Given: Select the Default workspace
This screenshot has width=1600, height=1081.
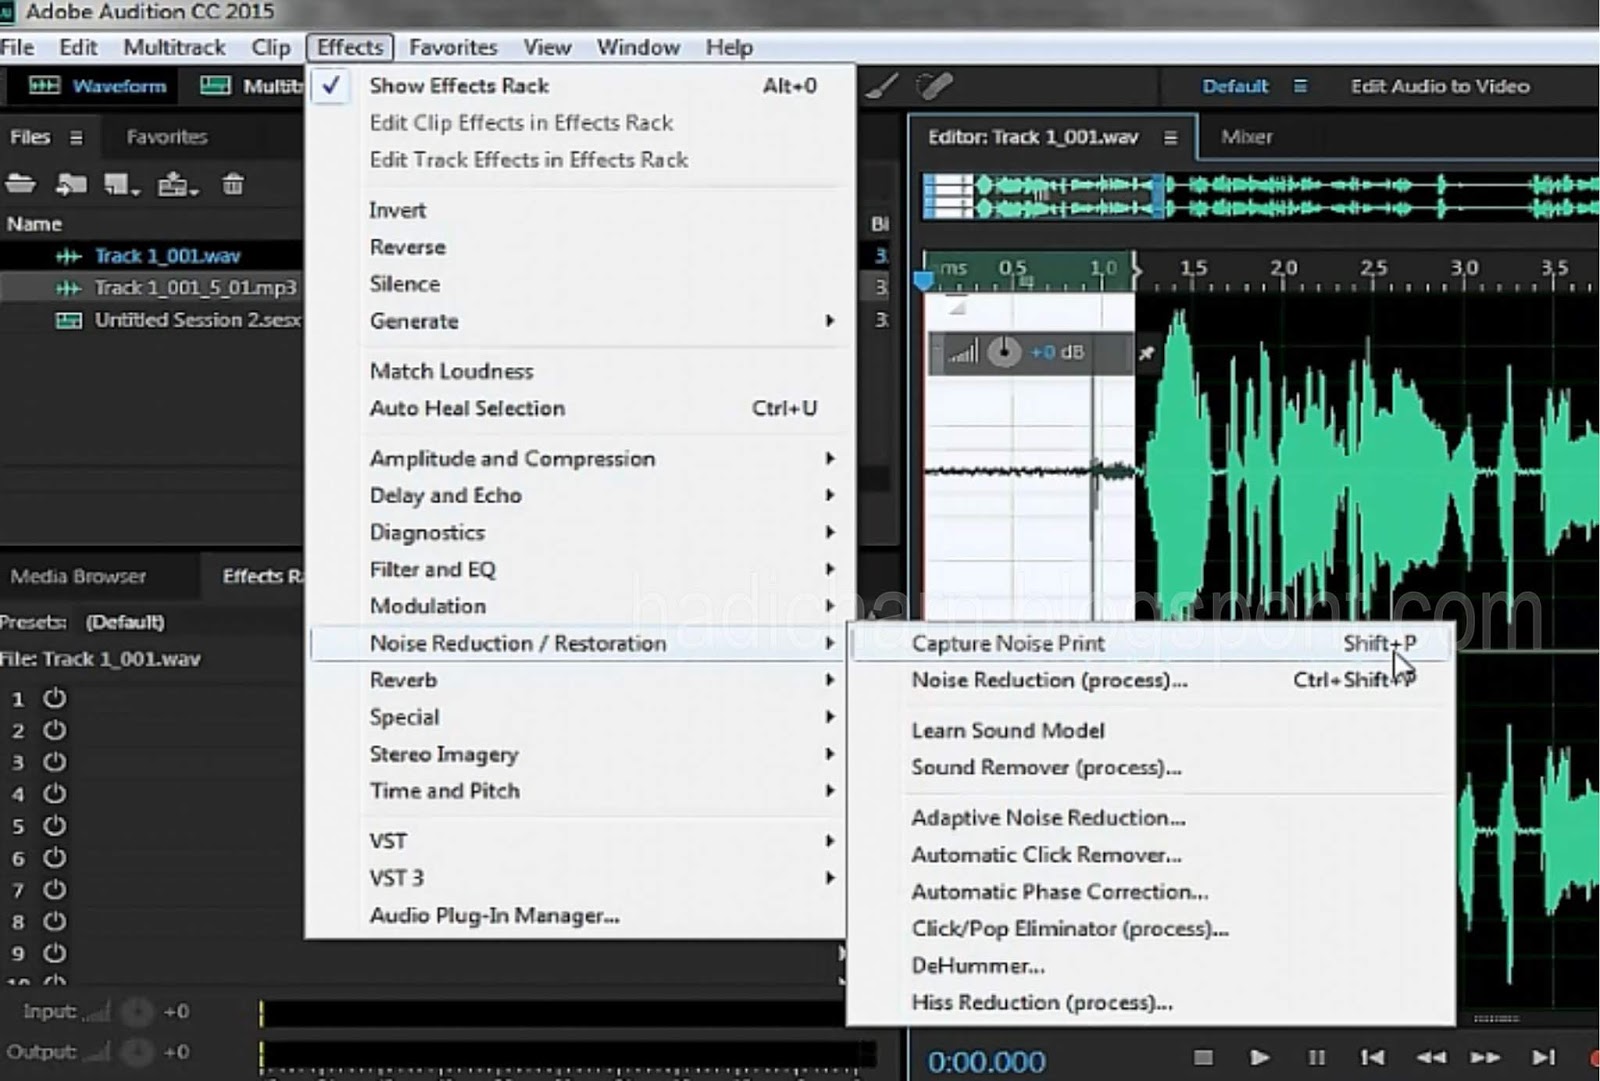Looking at the screenshot, I should (x=1235, y=86).
